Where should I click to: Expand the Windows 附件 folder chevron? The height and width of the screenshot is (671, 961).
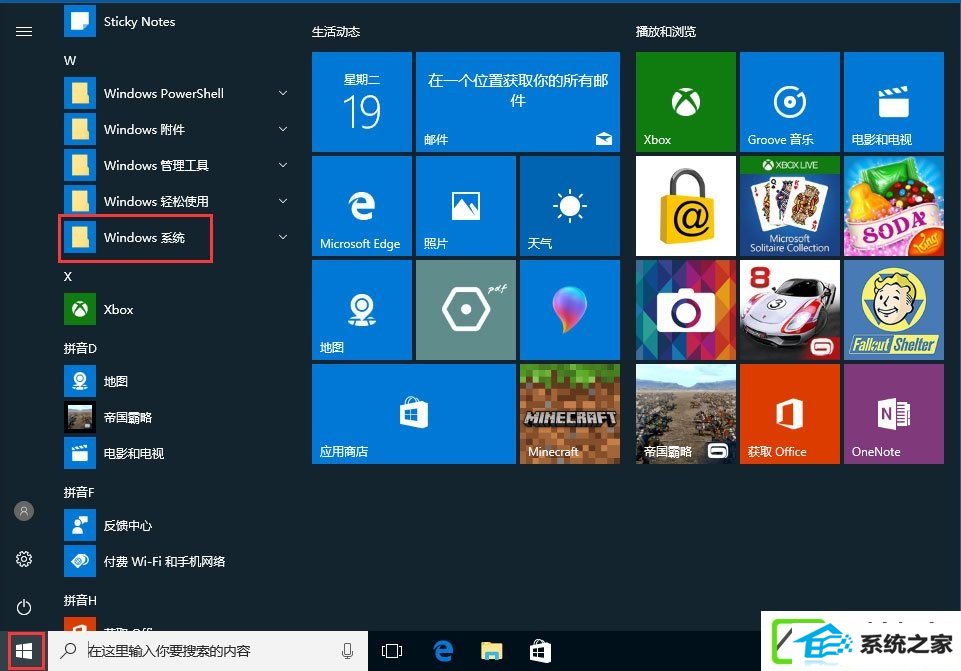click(x=283, y=129)
